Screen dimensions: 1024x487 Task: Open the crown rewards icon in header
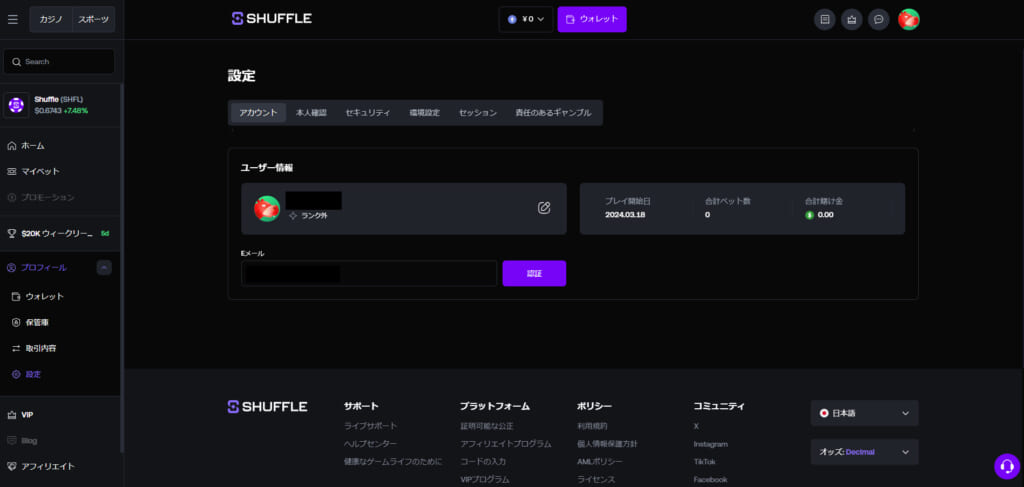[852, 20]
